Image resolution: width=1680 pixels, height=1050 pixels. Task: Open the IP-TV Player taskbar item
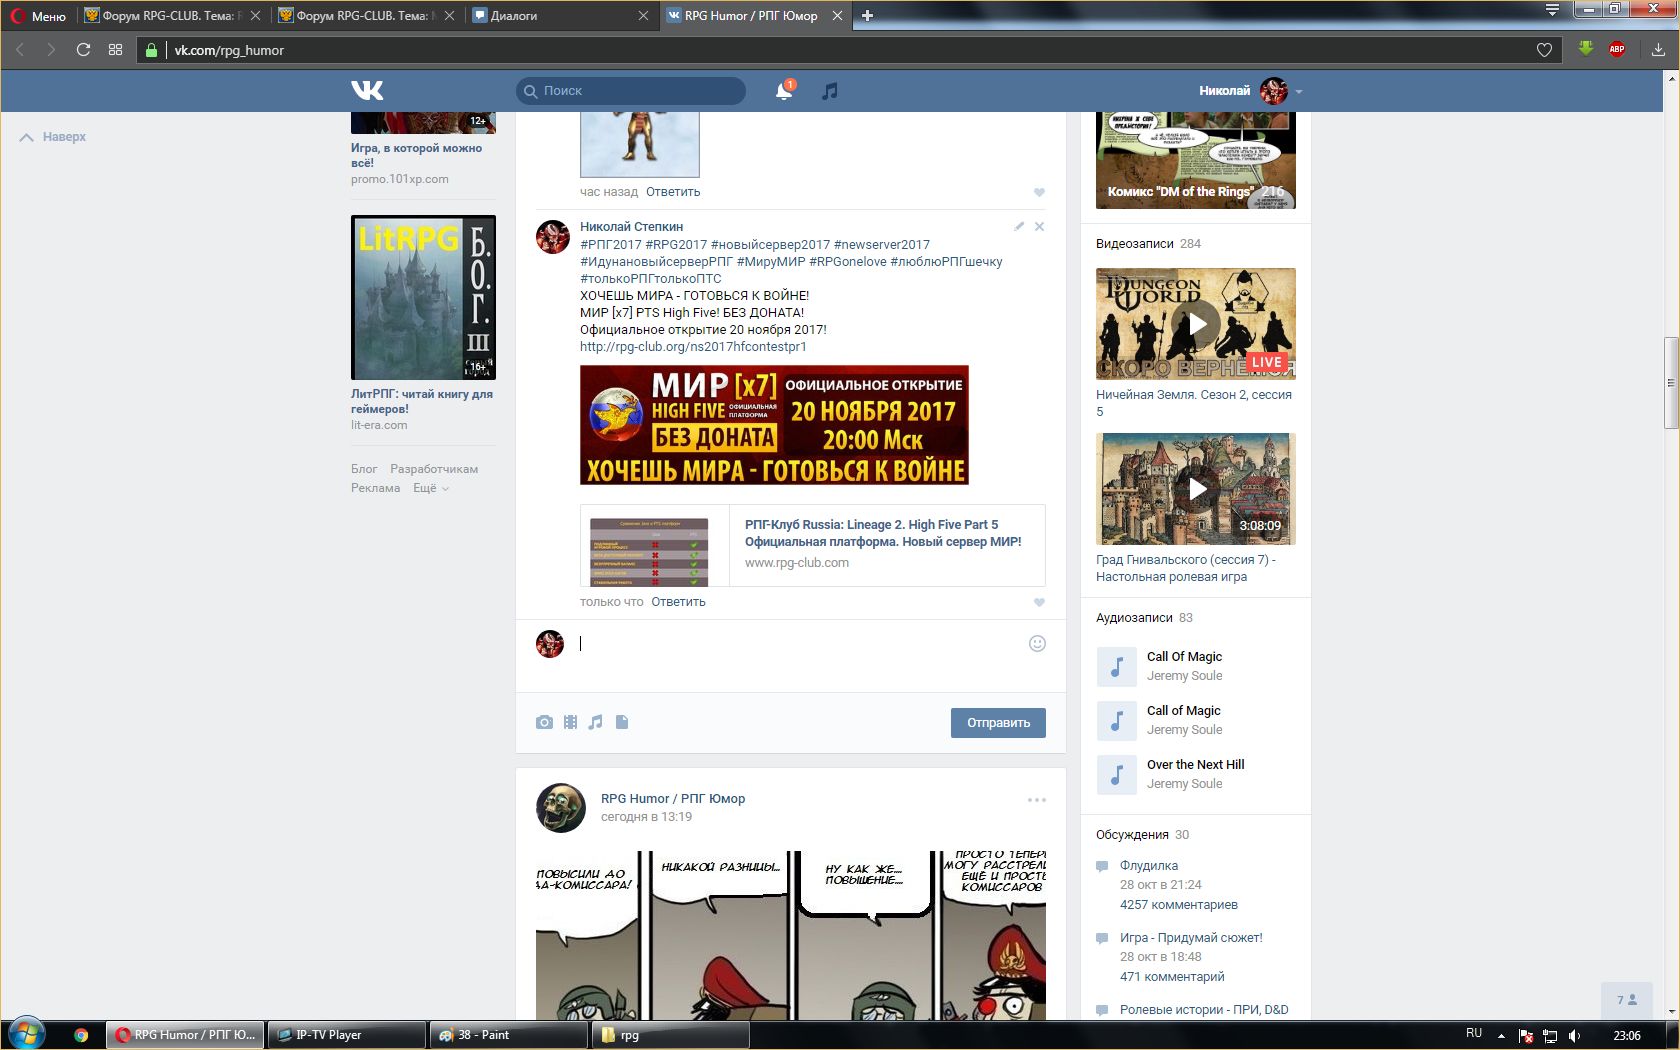tap(347, 1035)
